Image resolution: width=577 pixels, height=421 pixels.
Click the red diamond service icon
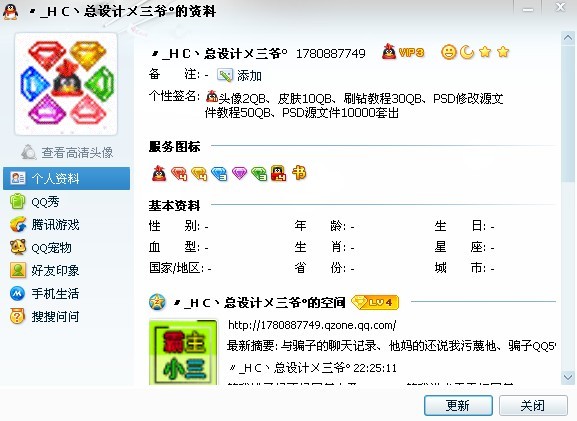[179, 173]
